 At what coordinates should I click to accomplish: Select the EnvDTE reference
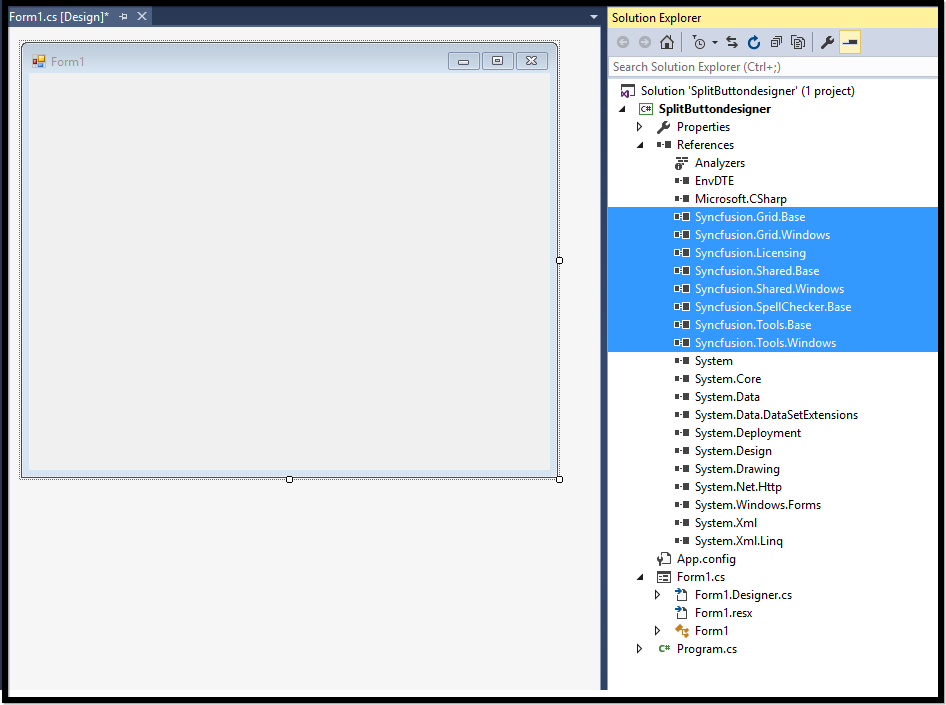(714, 181)
